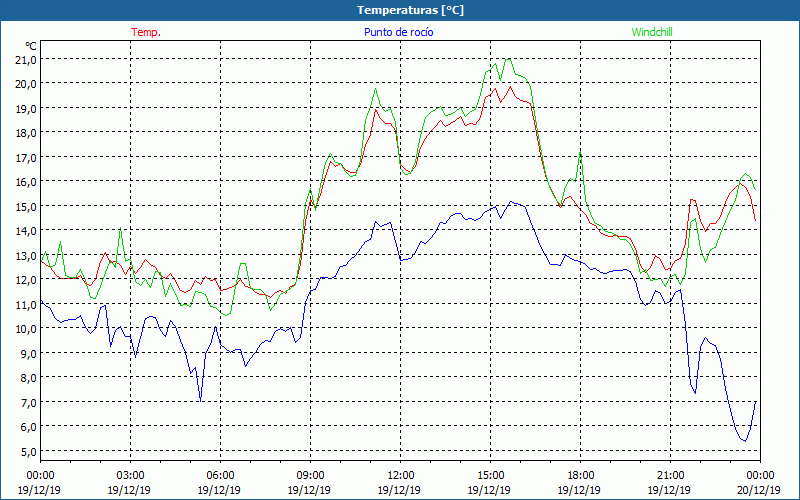Screen dimensions: 800x500
Task: Click the '18,0' y-axis value
Action: pyautogui.click(x=27, y=133)
